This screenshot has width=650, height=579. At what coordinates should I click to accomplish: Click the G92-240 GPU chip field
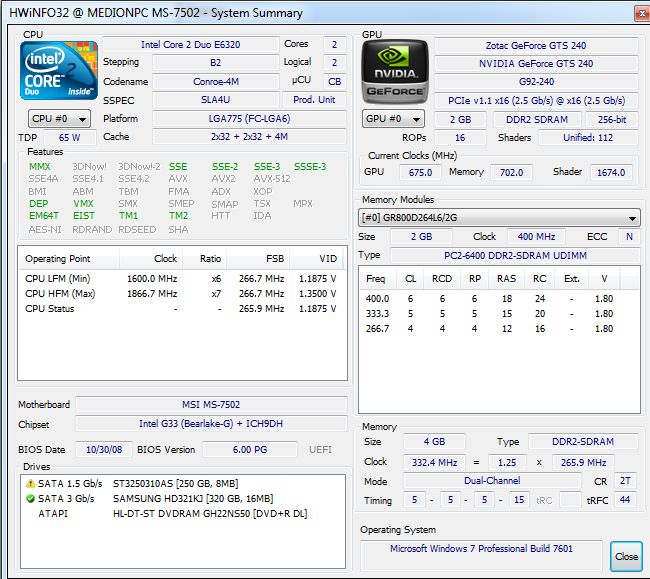(536, 81)
